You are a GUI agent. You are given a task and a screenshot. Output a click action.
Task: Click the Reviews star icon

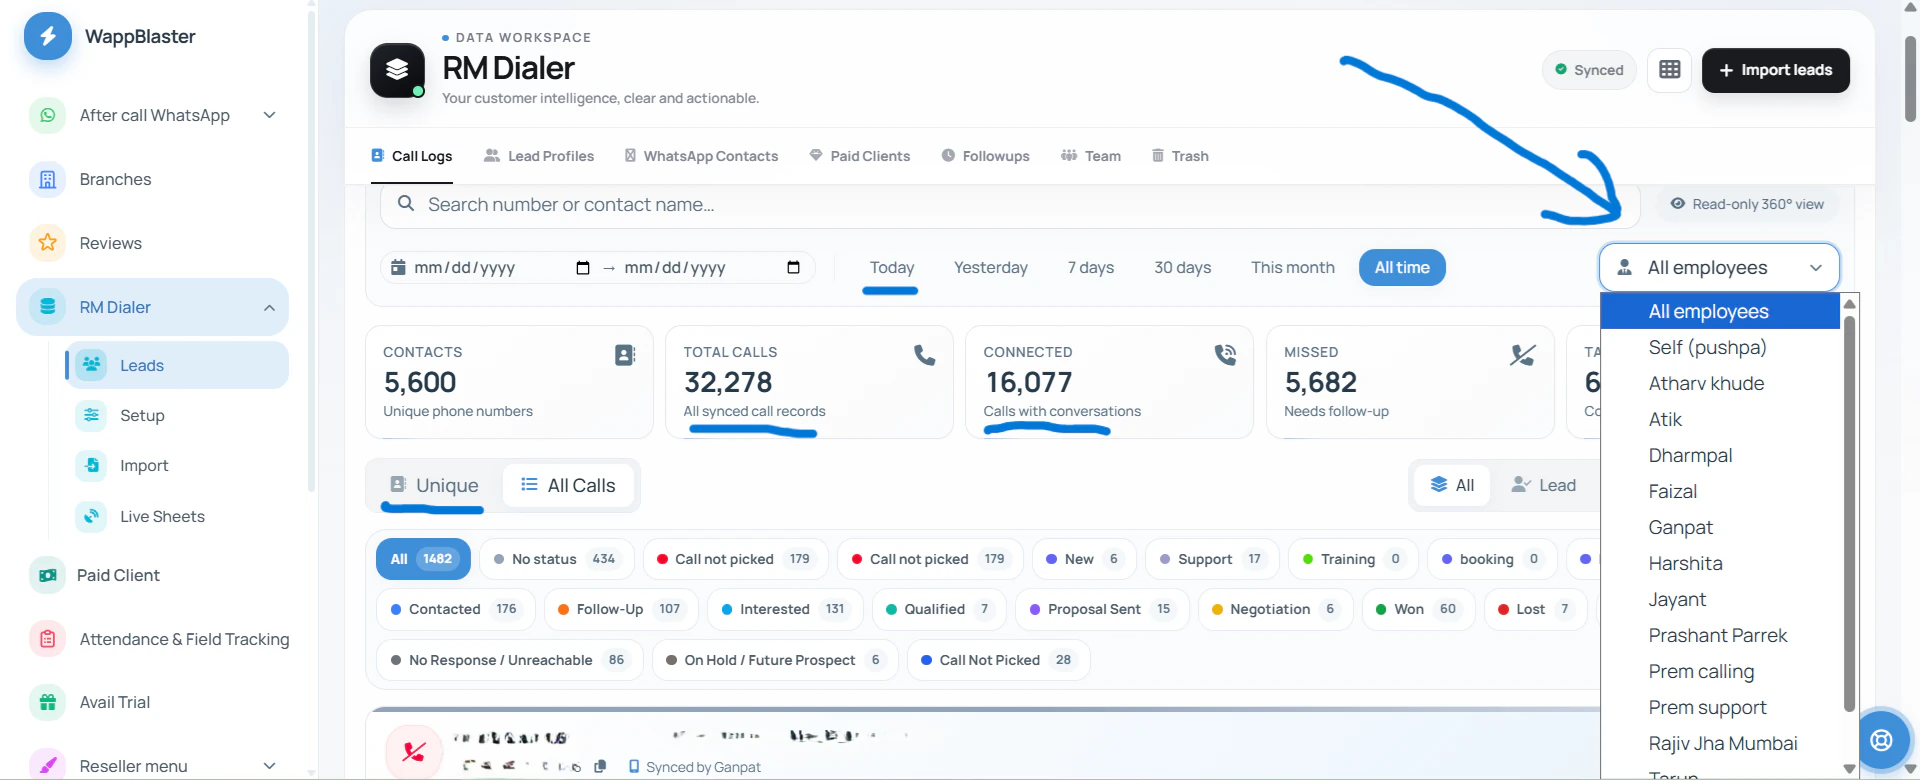point(47,243)
